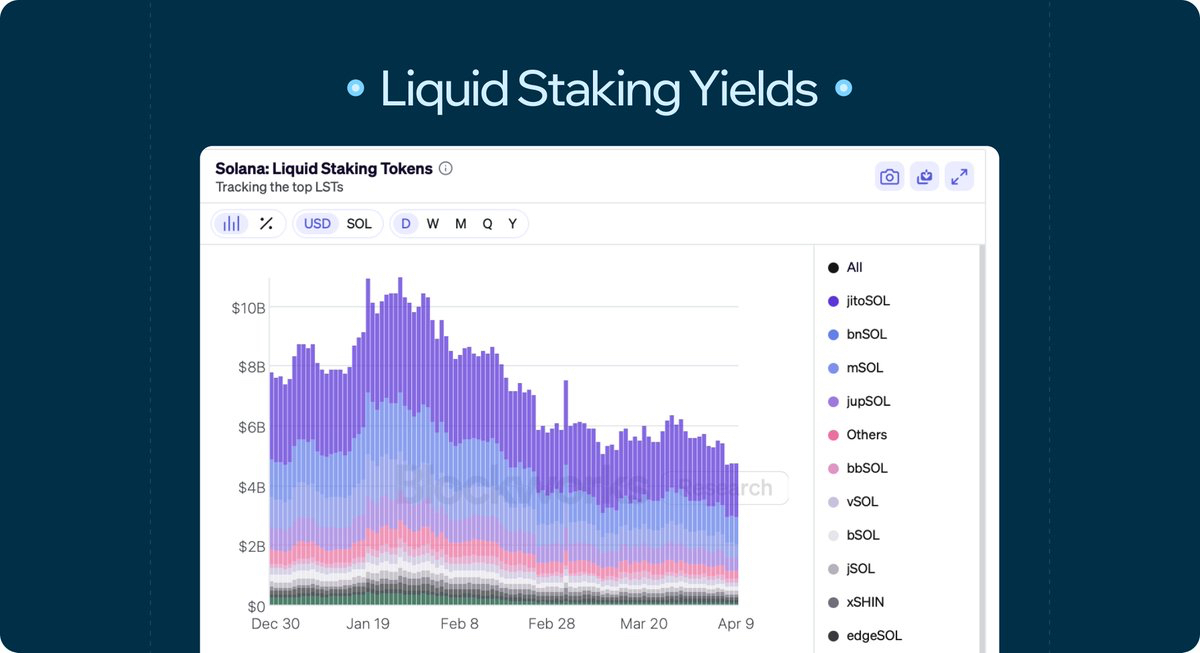Open the info icon beside chart title

pos(446,169)
